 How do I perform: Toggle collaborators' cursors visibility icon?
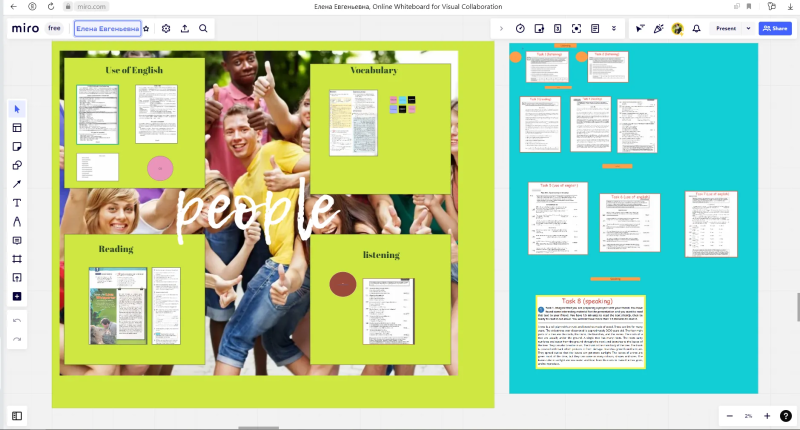click(640, 29)
